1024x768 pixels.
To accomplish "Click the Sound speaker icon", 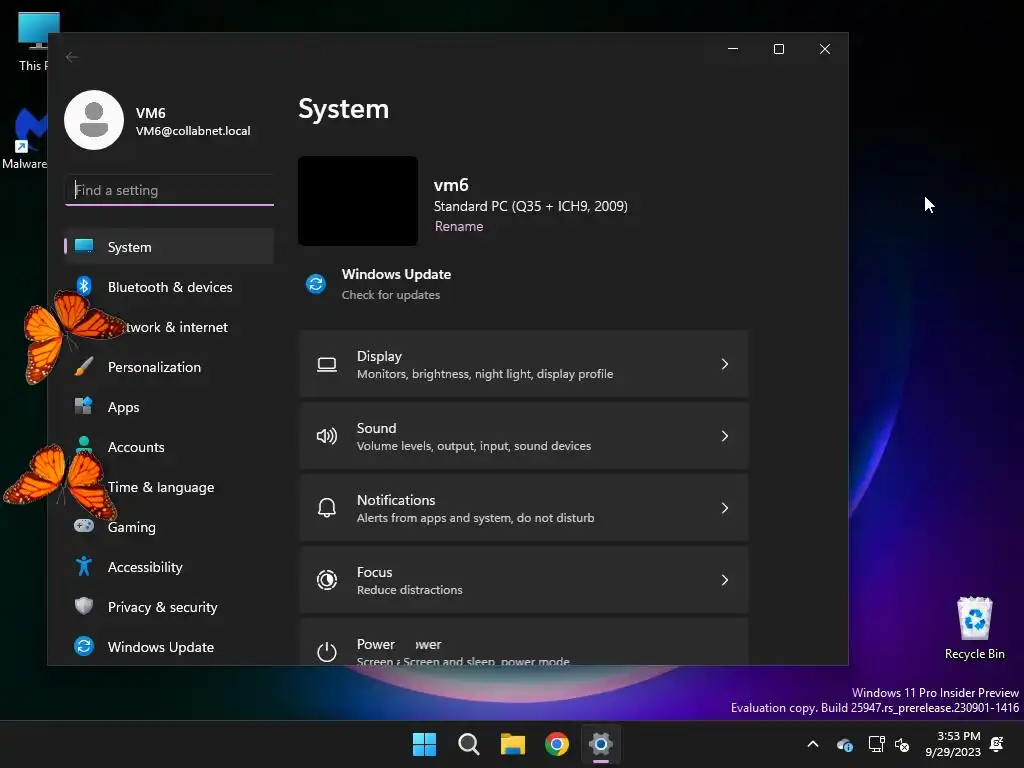I will pyautogui.click(x=327, y=436).
